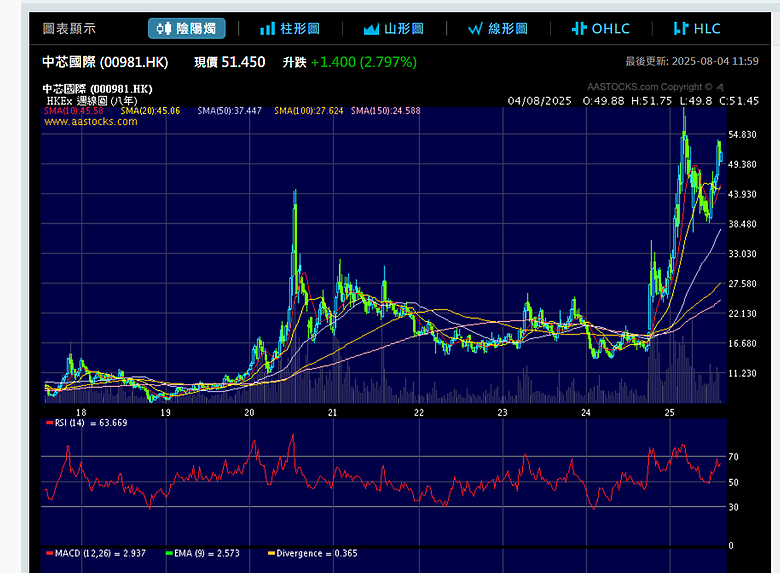Click the SMA(150):24.588 legend label

pos(386,111)
